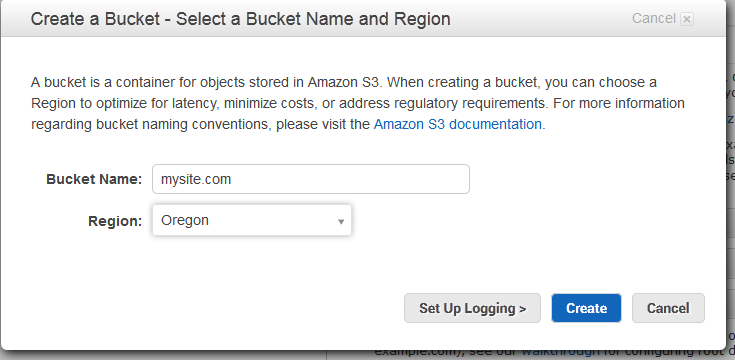Click the Set Up Logging button

click(x=472, y=308)
